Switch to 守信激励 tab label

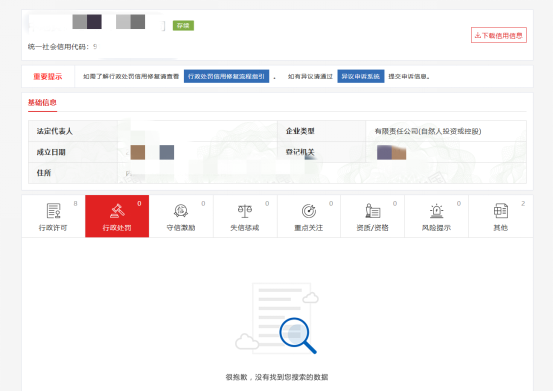coord(181,228)
